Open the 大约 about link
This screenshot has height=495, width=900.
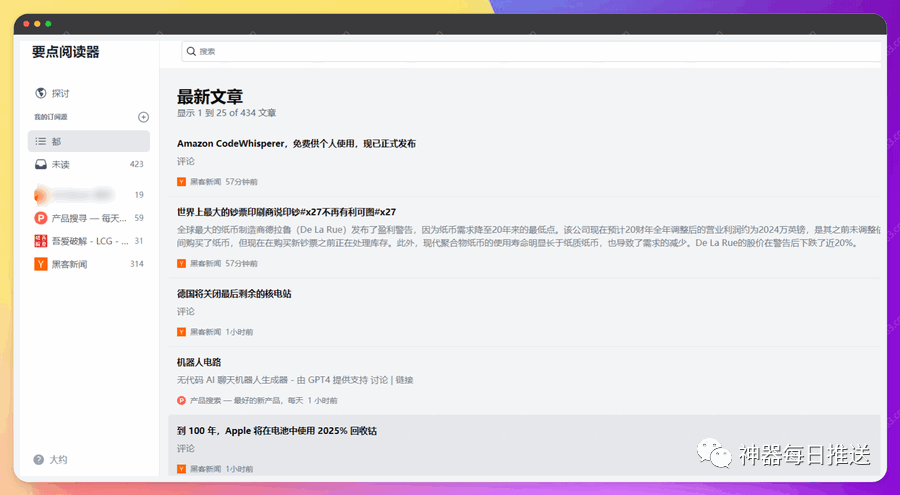pyautogui.click(x=58, y=459)
